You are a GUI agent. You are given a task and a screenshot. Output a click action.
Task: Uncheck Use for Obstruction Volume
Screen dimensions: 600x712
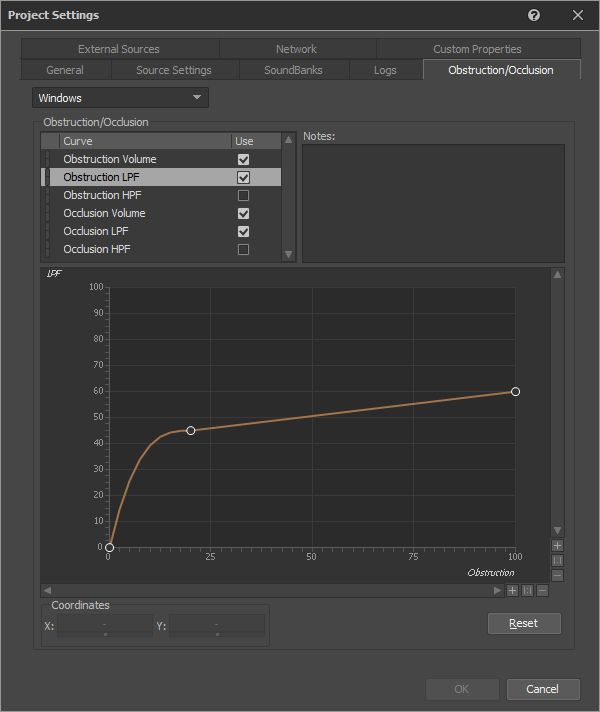243,159
